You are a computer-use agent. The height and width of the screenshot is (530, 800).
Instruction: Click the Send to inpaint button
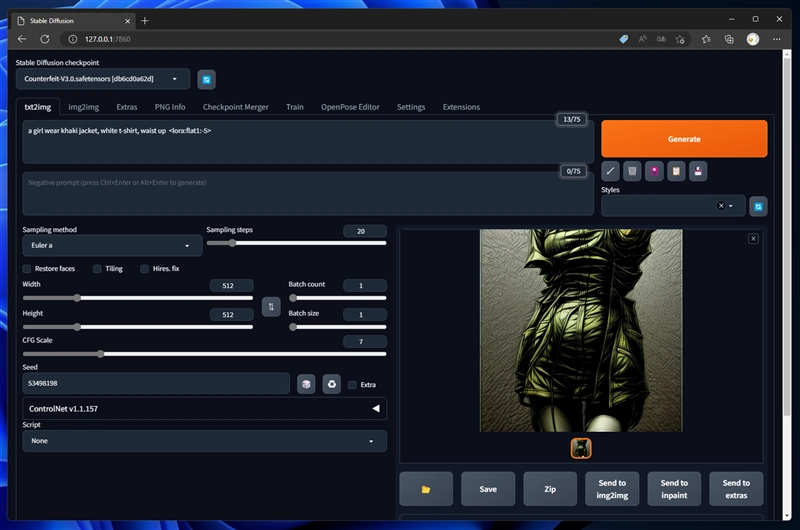coord(674,489)
